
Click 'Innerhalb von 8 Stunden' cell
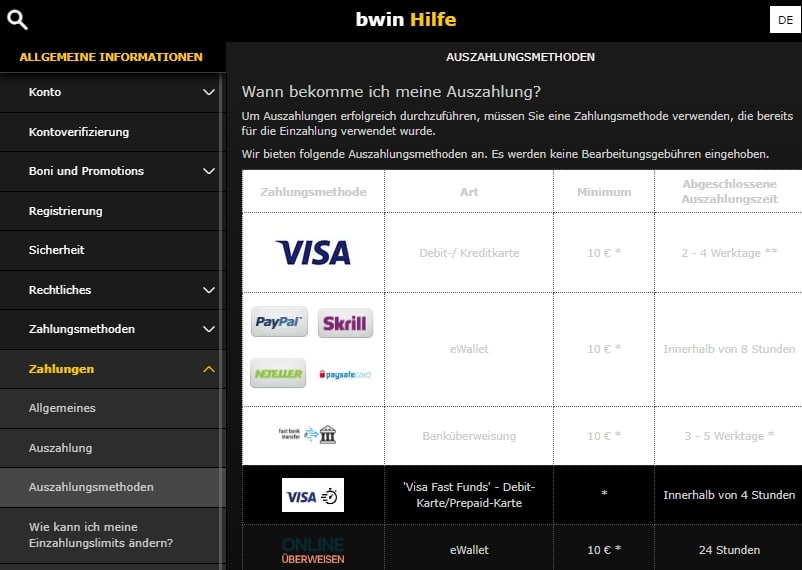pyautogui.click(x=729, y=349)
